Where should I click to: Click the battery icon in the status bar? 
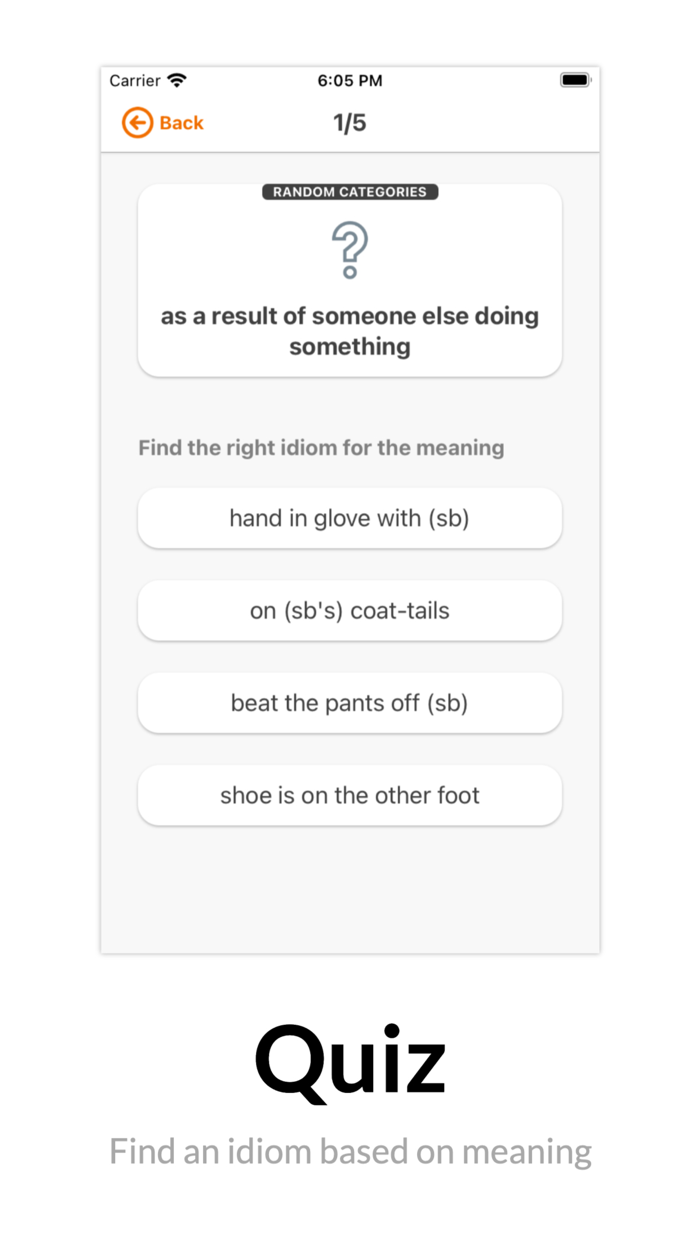pyautogui.click(x=575, y=80)
